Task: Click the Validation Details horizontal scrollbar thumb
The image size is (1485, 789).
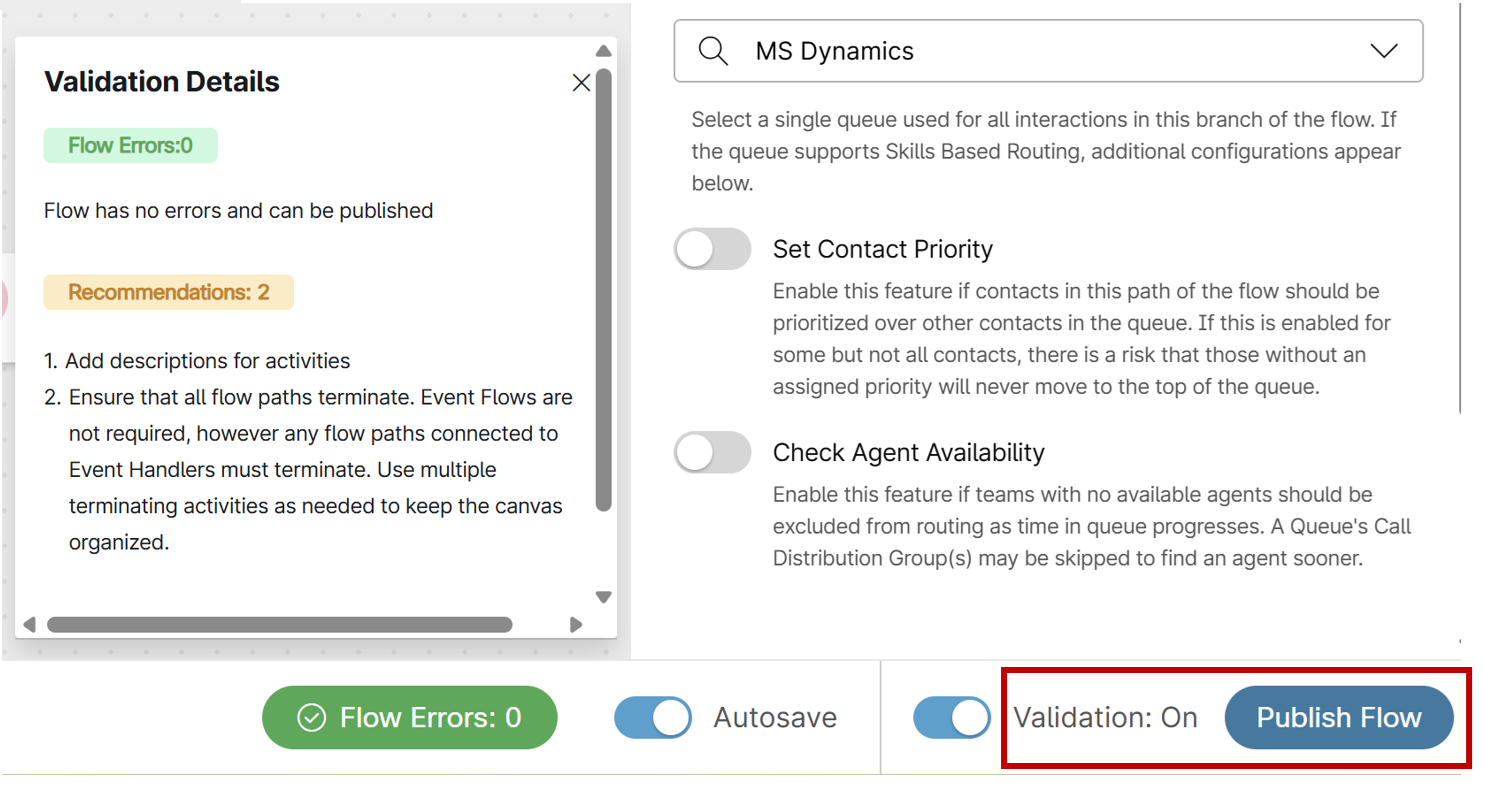Action: coord(280,625)
